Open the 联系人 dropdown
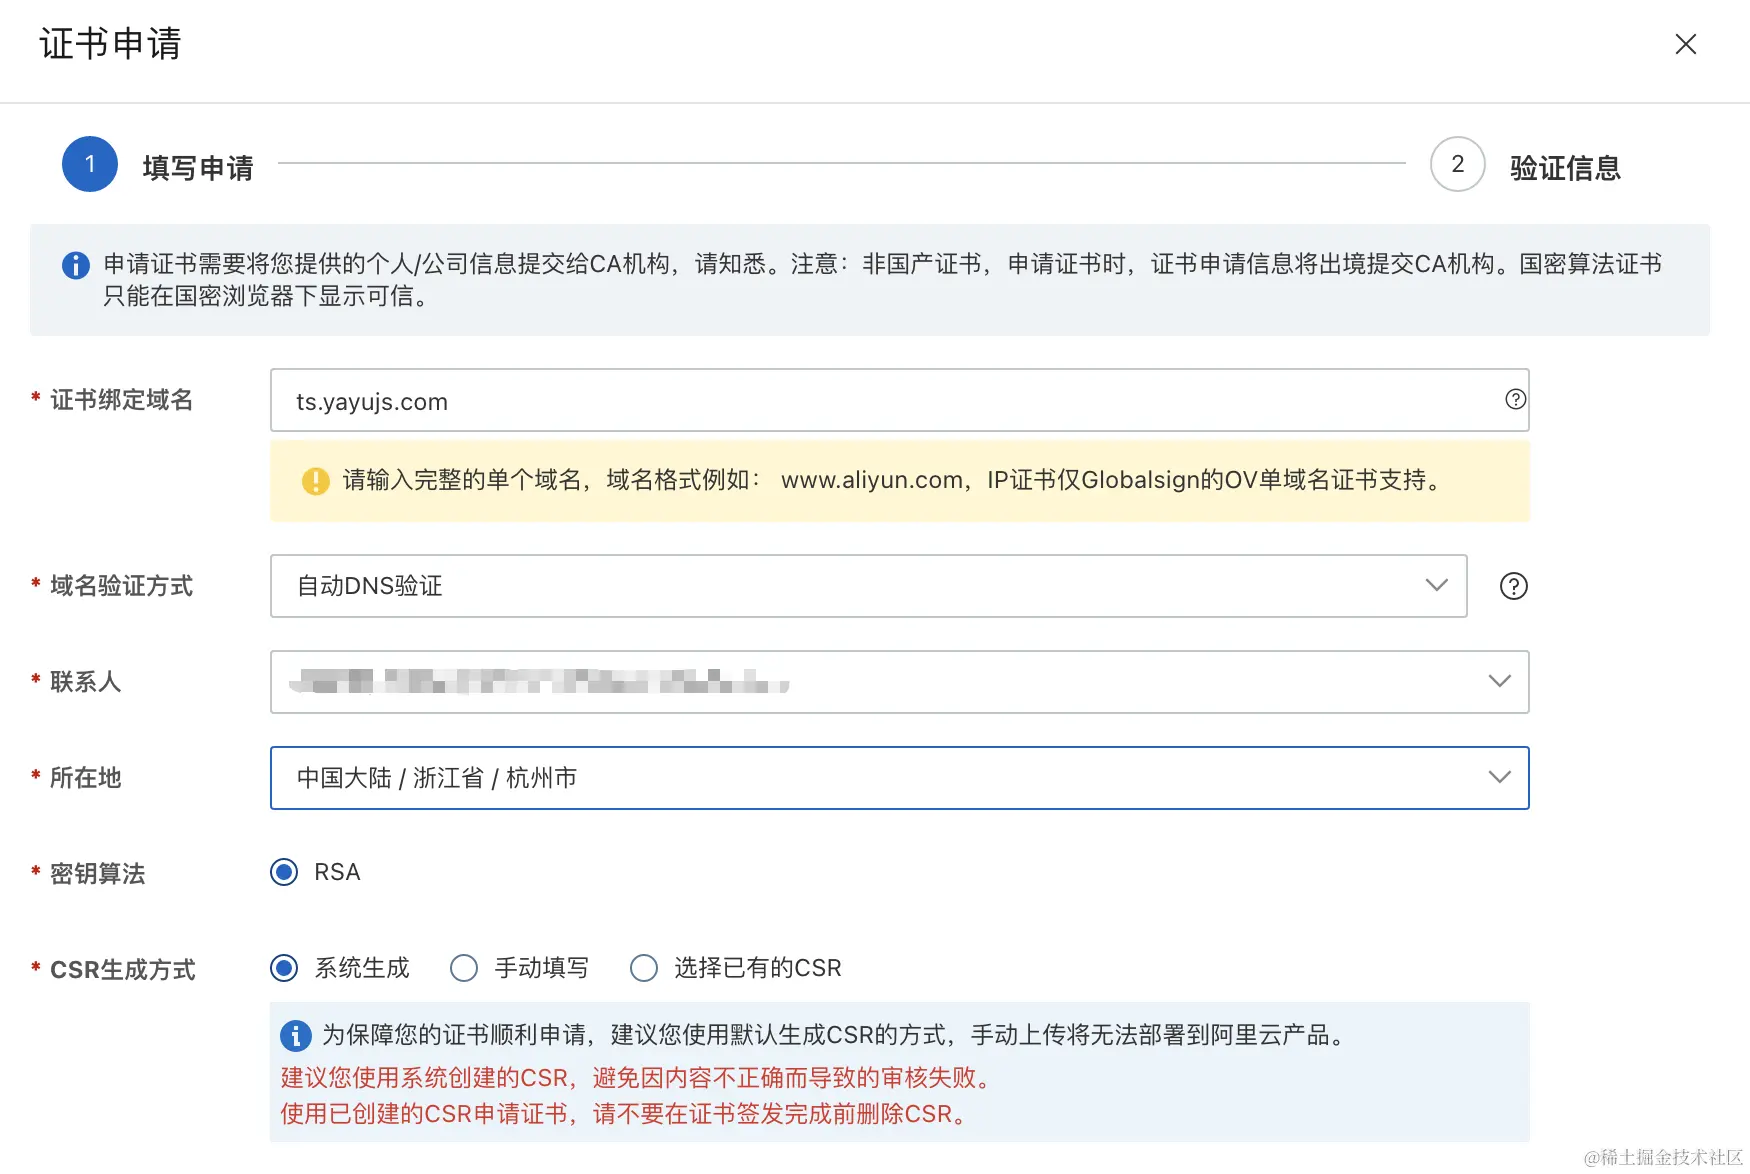This screenshot has height=1174, width=1750. point(899,682)
